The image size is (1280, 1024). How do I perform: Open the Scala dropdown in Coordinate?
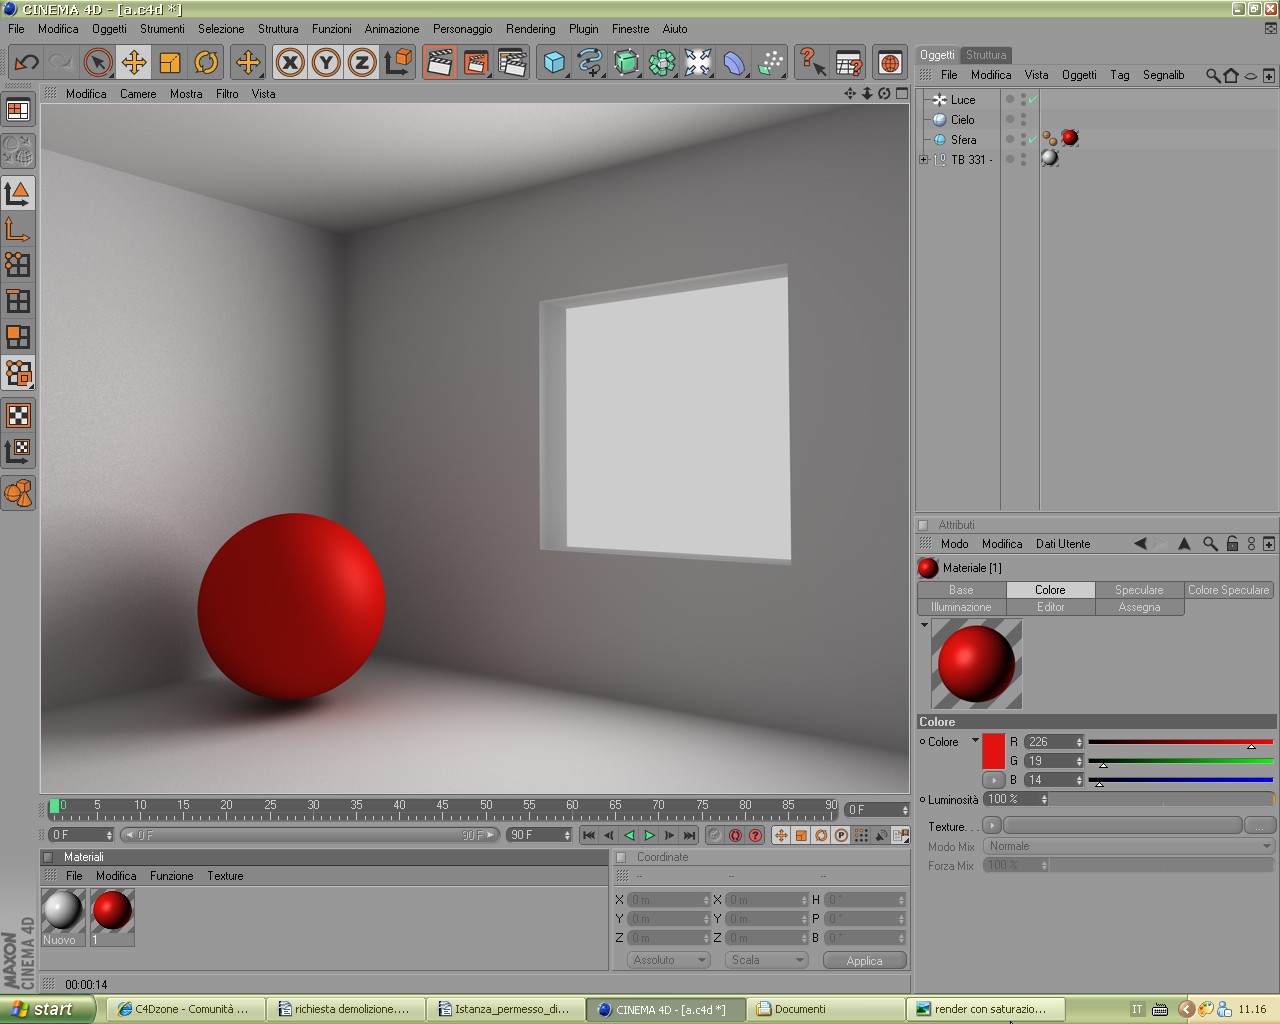767,960
